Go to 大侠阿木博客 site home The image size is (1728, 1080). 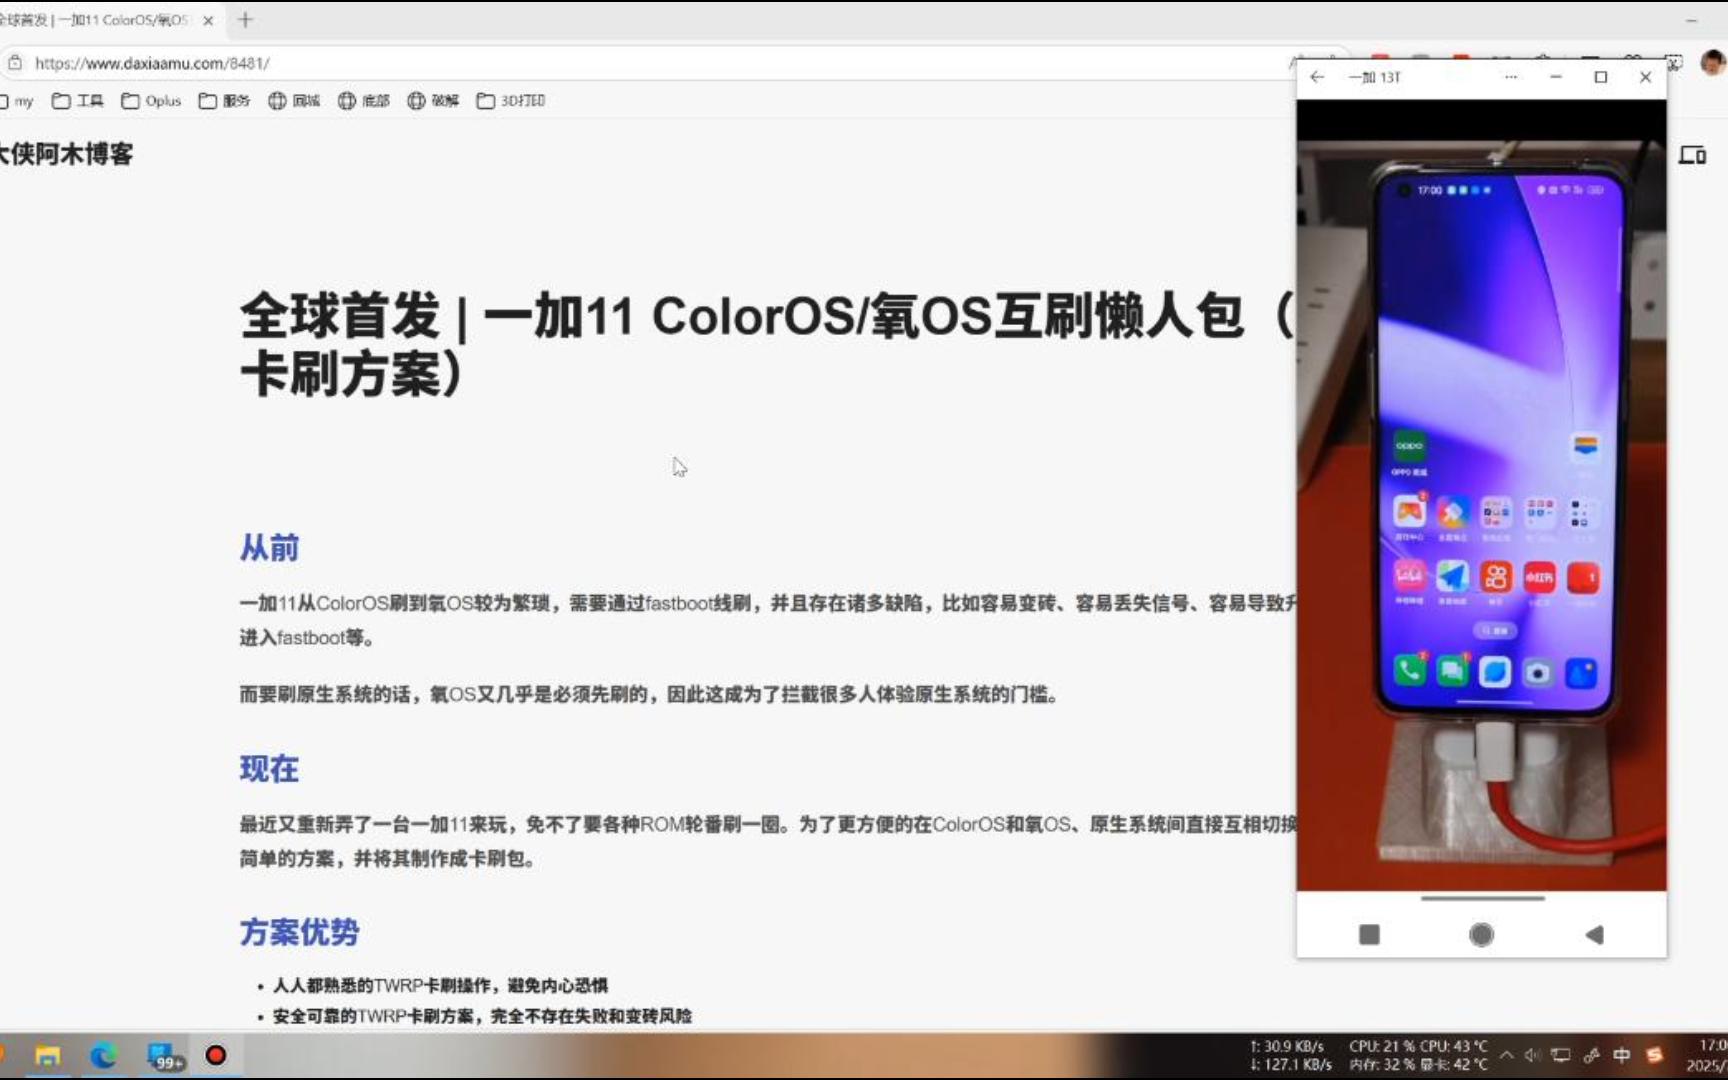click(x=66, y=154)
